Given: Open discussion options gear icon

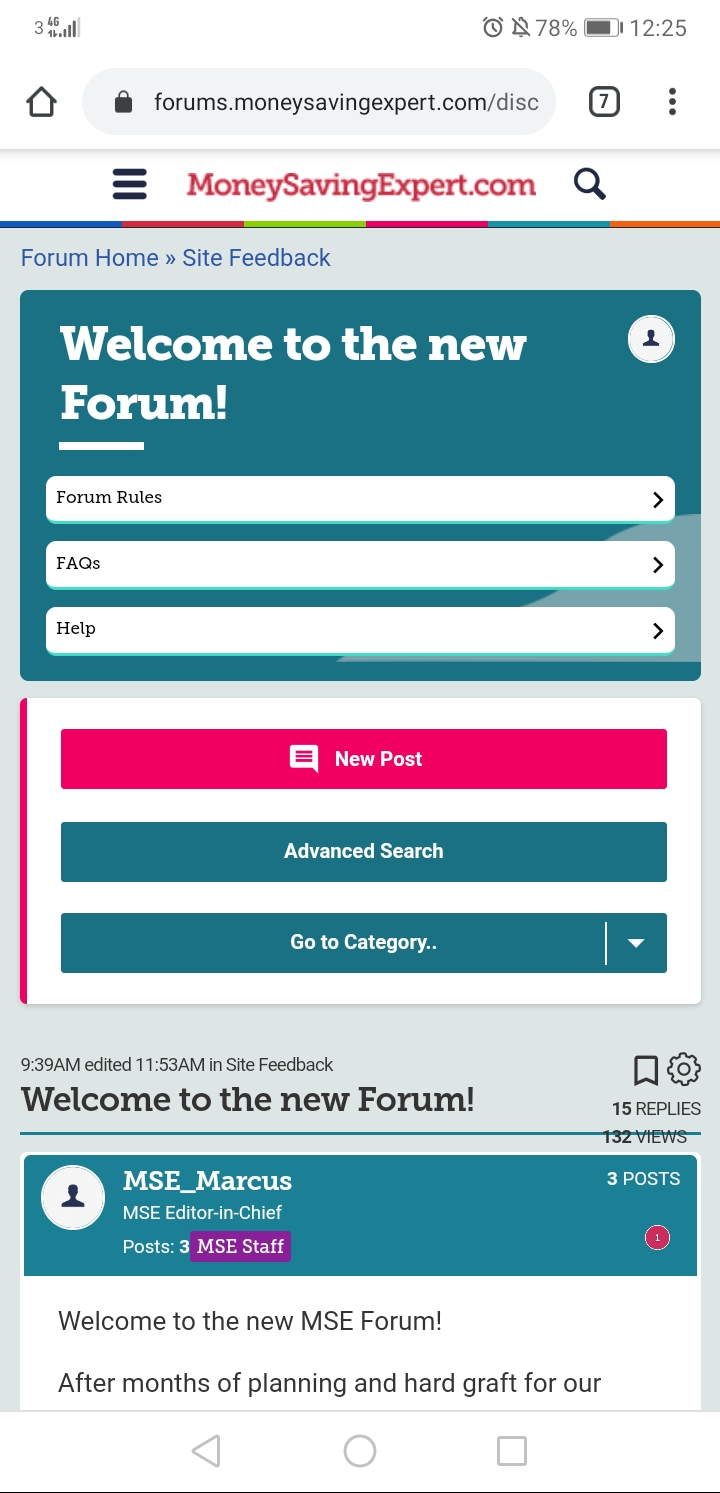Looking at the screenshot, I should coord(684,1069).
